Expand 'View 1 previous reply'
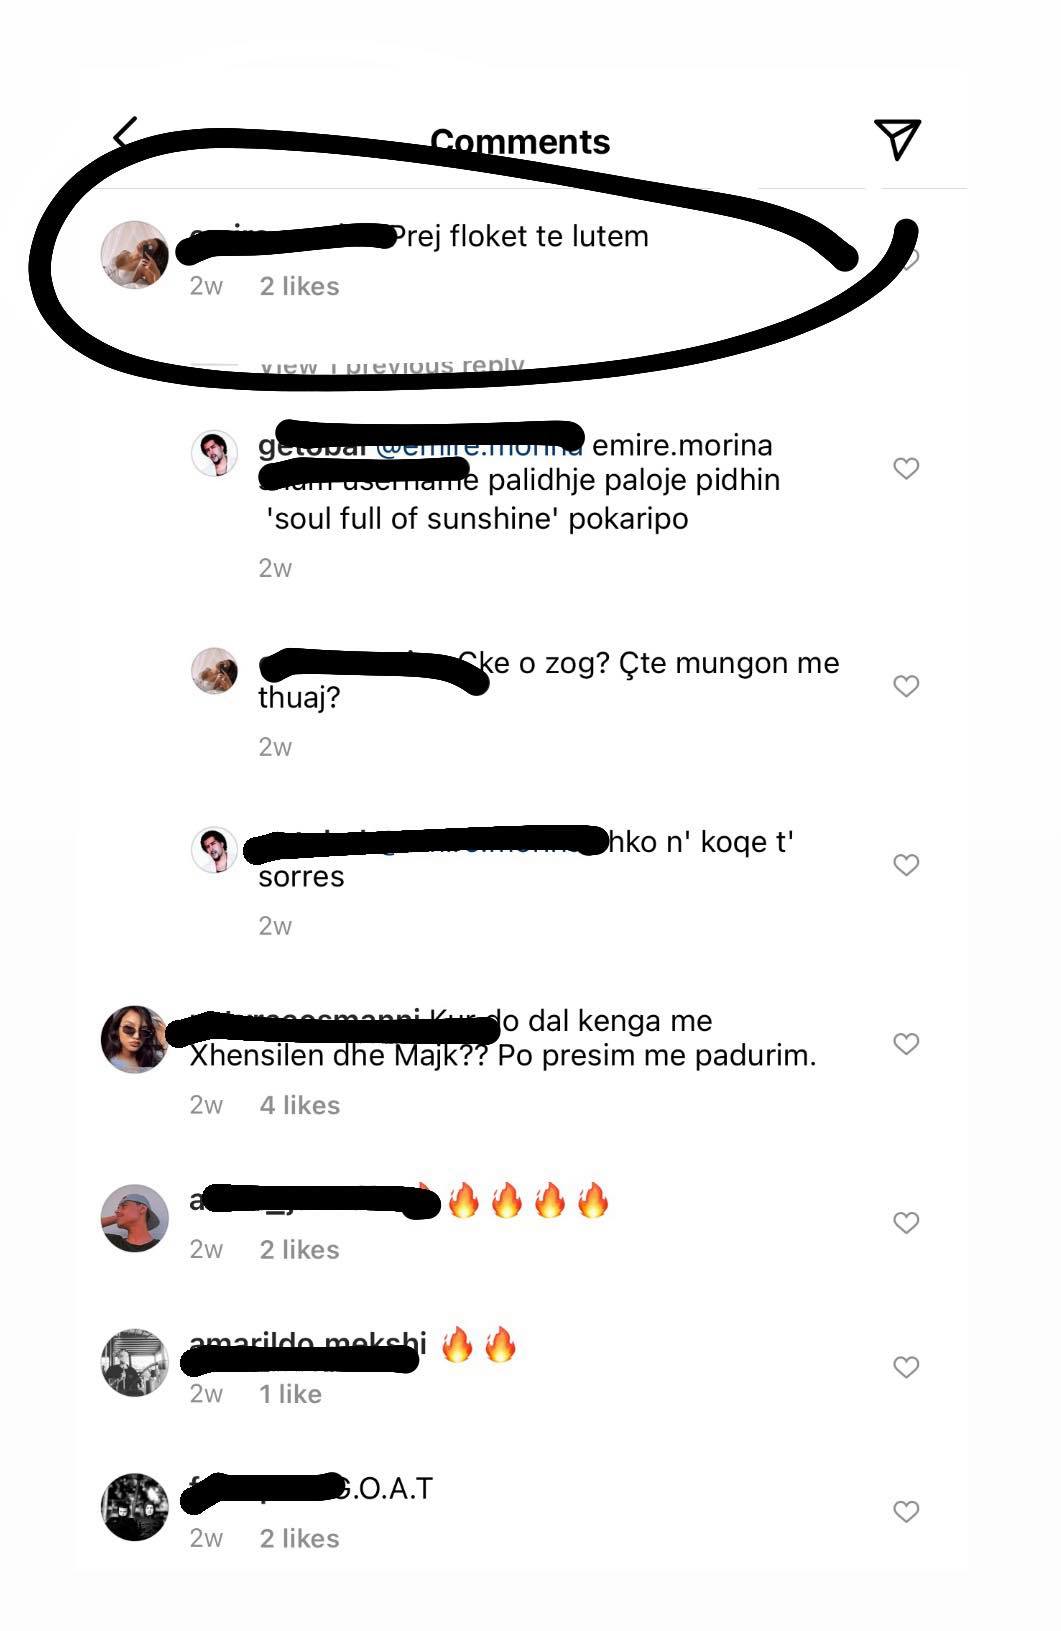 tap(392, 365)
